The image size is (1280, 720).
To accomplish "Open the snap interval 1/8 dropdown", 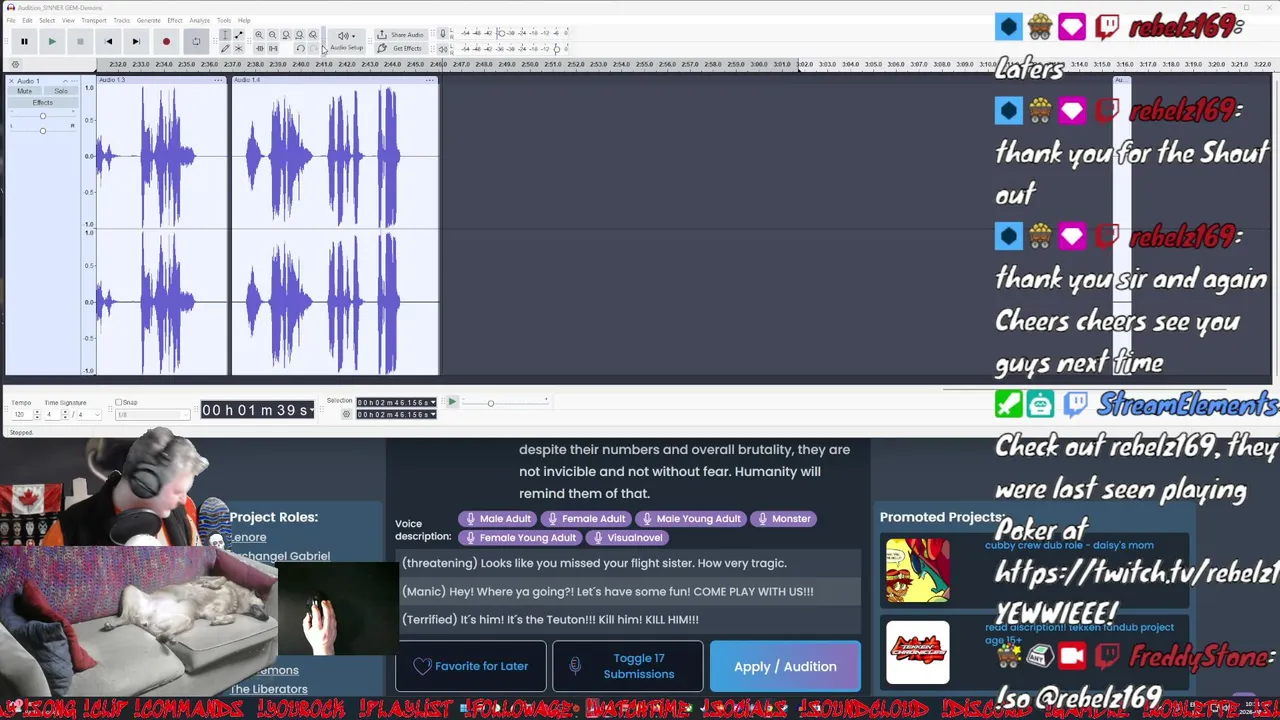I will point(152,414).
